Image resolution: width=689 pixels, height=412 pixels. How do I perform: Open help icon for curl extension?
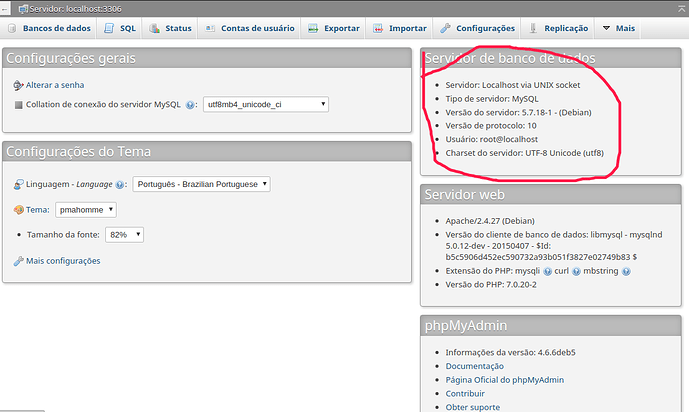[576, 271]
